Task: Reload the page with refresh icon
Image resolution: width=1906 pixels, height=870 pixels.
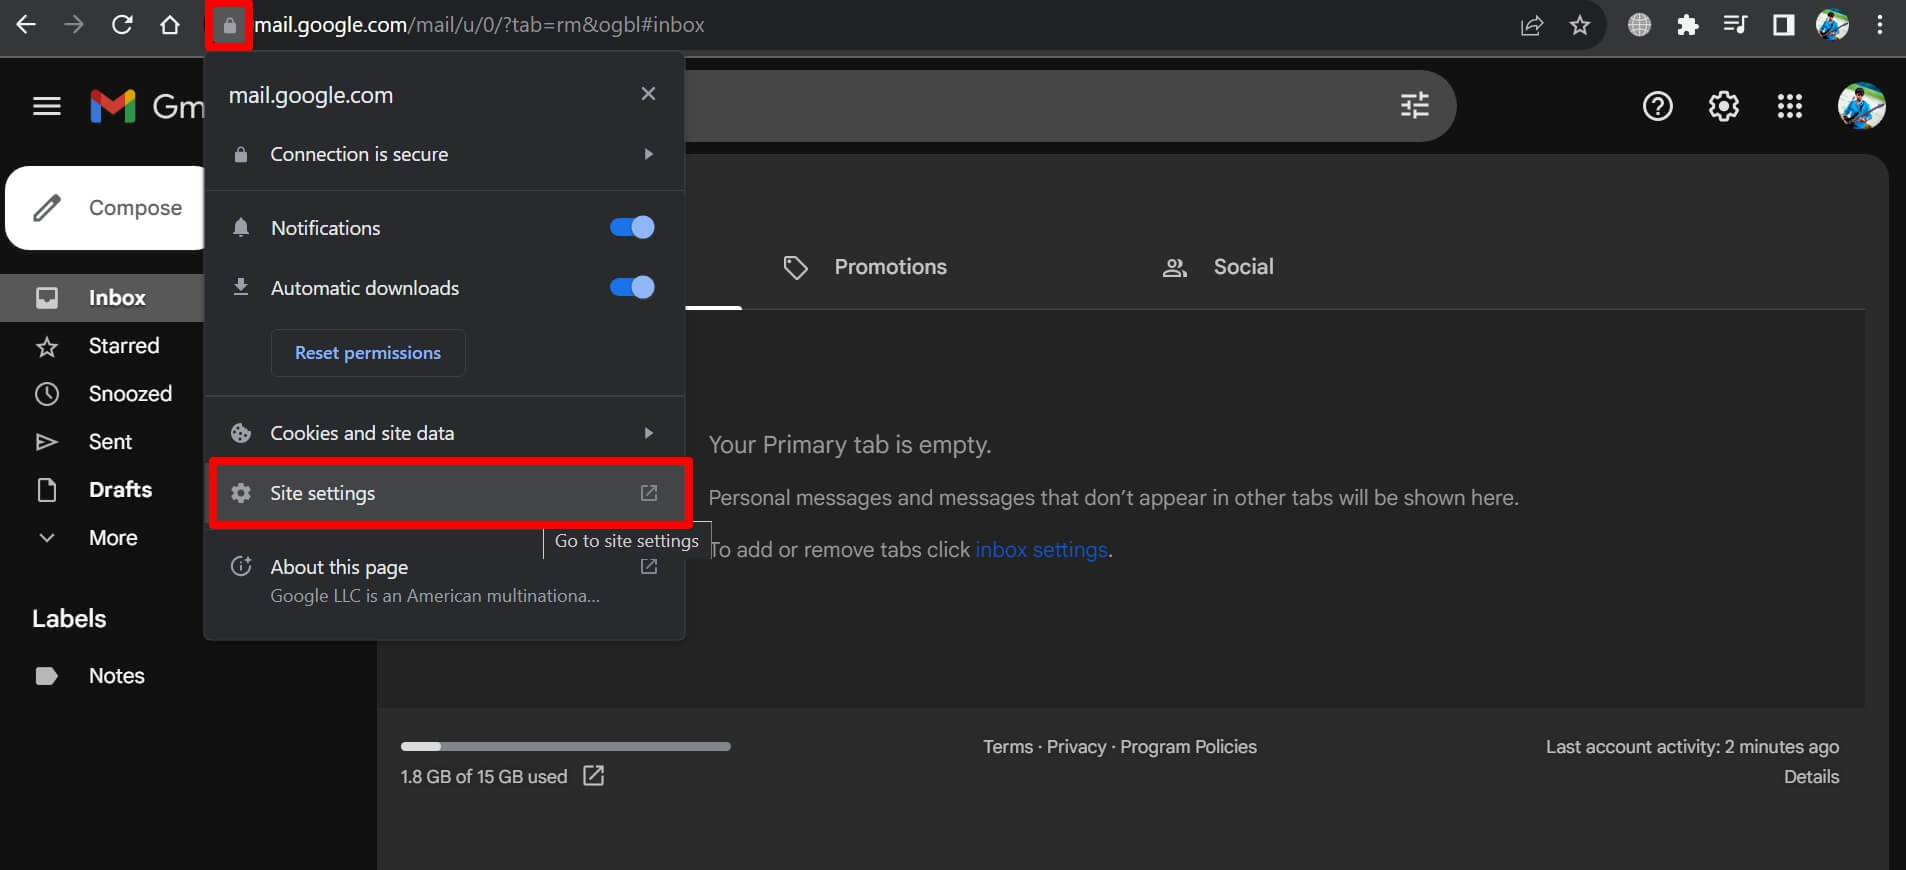Action: click(122, 25)
